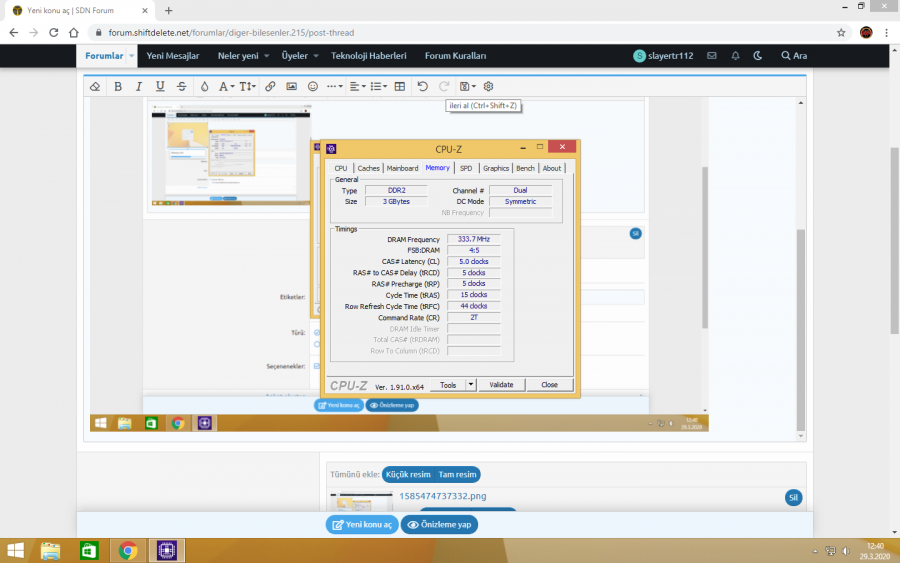Undo the last edit in editor

pos(423,87)
